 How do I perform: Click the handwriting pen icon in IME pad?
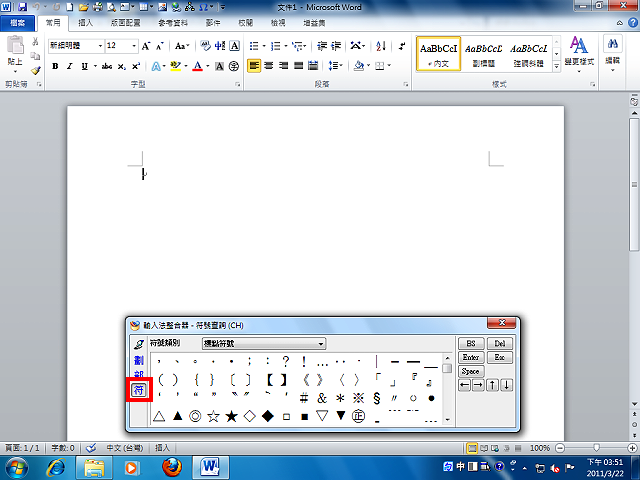coord(139,344)
